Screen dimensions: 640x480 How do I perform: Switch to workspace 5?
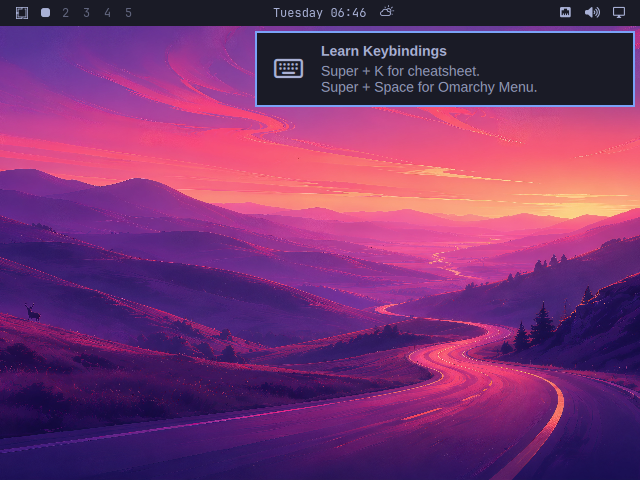(129, 13)
